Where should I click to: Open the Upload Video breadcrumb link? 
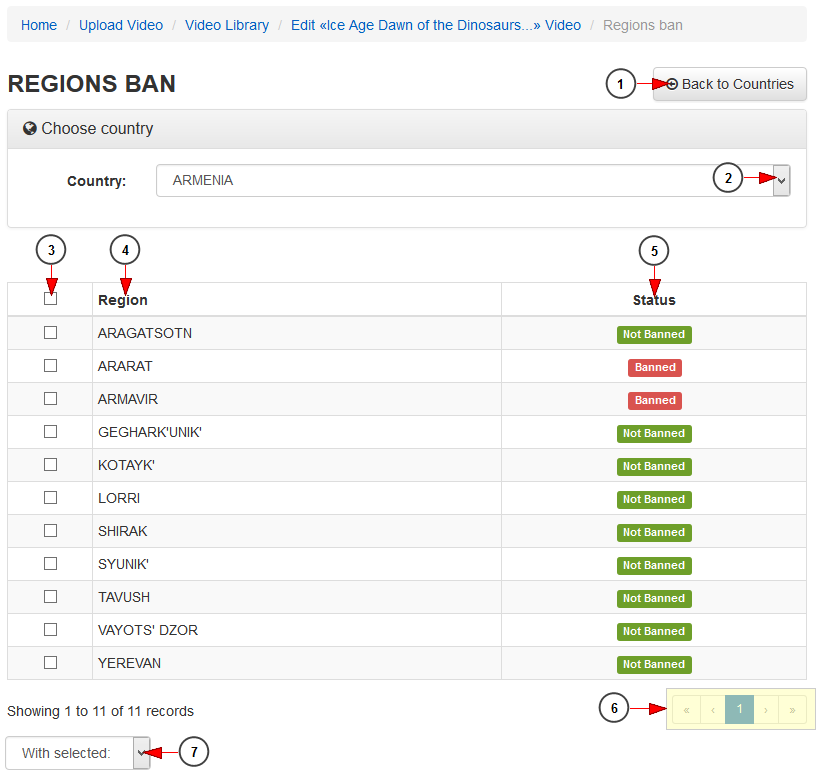[121, 25]
